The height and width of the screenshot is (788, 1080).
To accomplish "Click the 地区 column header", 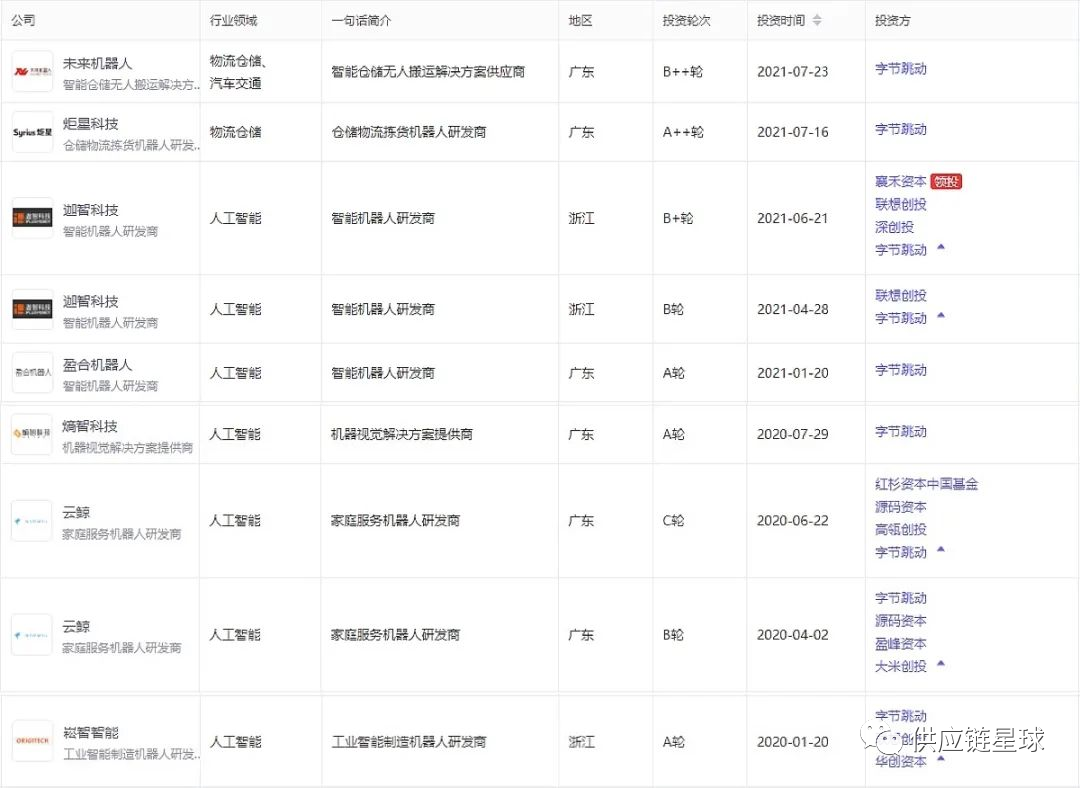I will click(x=581, y=20).
